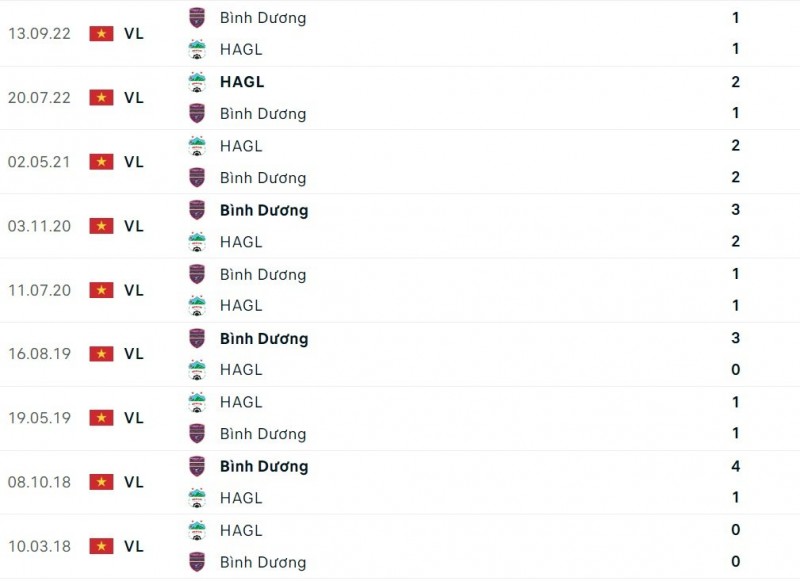
Task: Click Vietnam flag beside 02.05.21 match
Action: point(101,162)
